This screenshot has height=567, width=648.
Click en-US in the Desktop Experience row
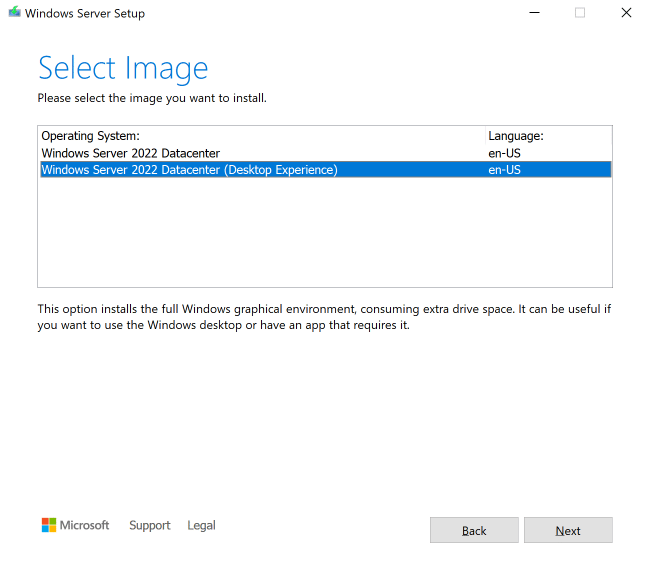click(504, 170)
